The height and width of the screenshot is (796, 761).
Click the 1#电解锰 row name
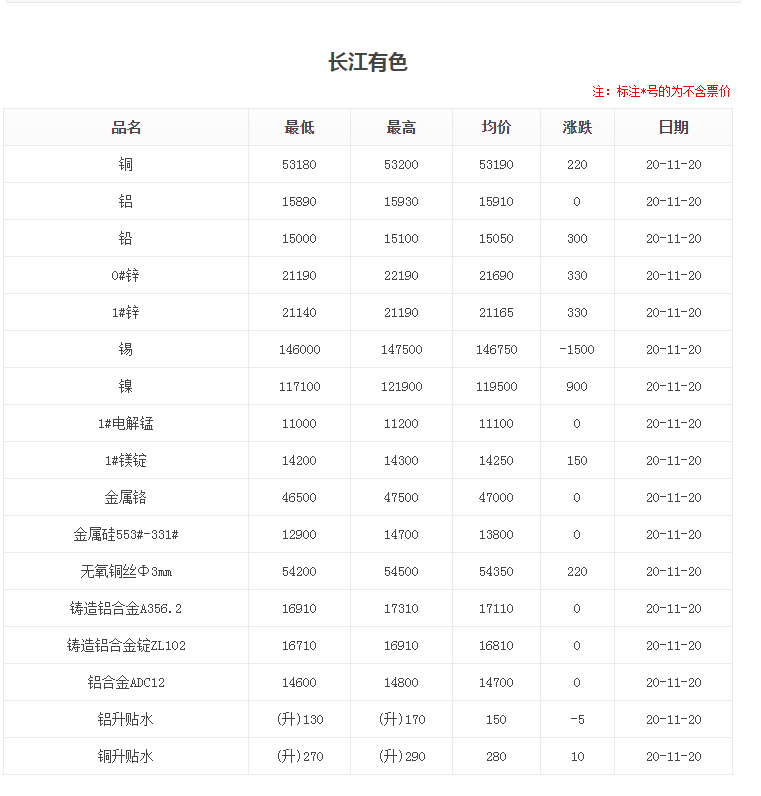point(126,423)
